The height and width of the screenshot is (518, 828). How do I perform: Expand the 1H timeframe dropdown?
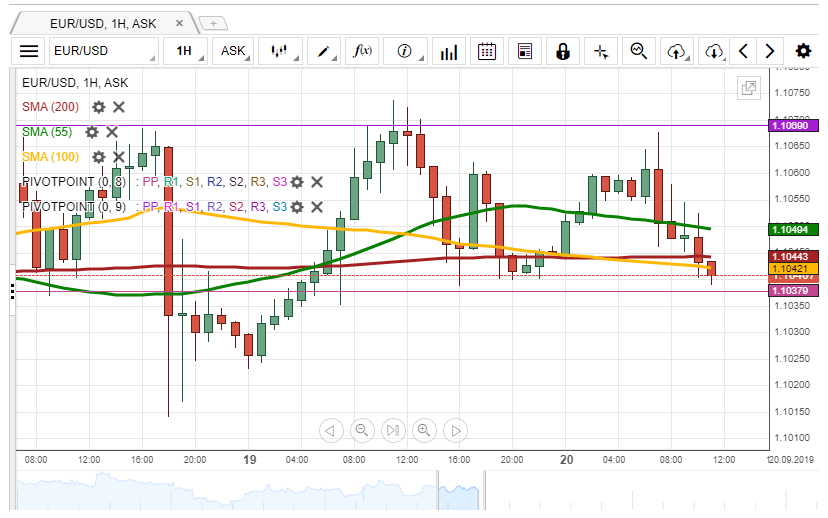[x=186, y=51]
